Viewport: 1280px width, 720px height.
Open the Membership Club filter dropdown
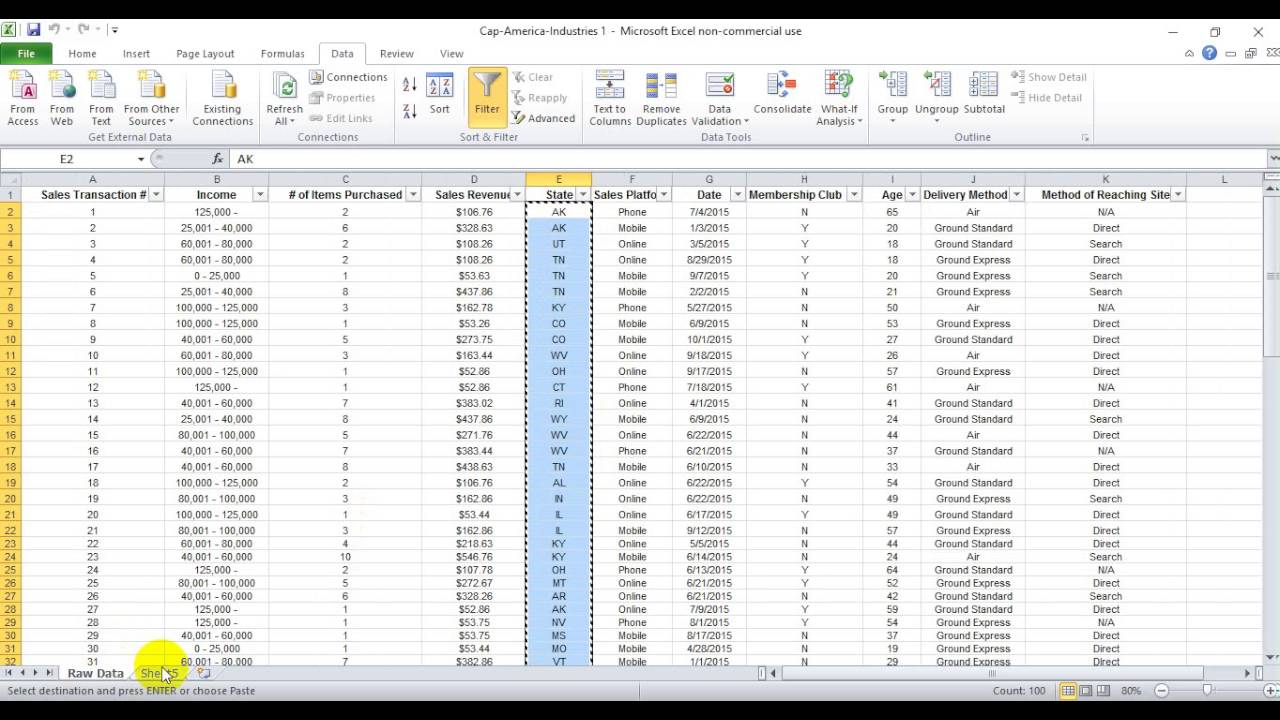tap(854, 195)
